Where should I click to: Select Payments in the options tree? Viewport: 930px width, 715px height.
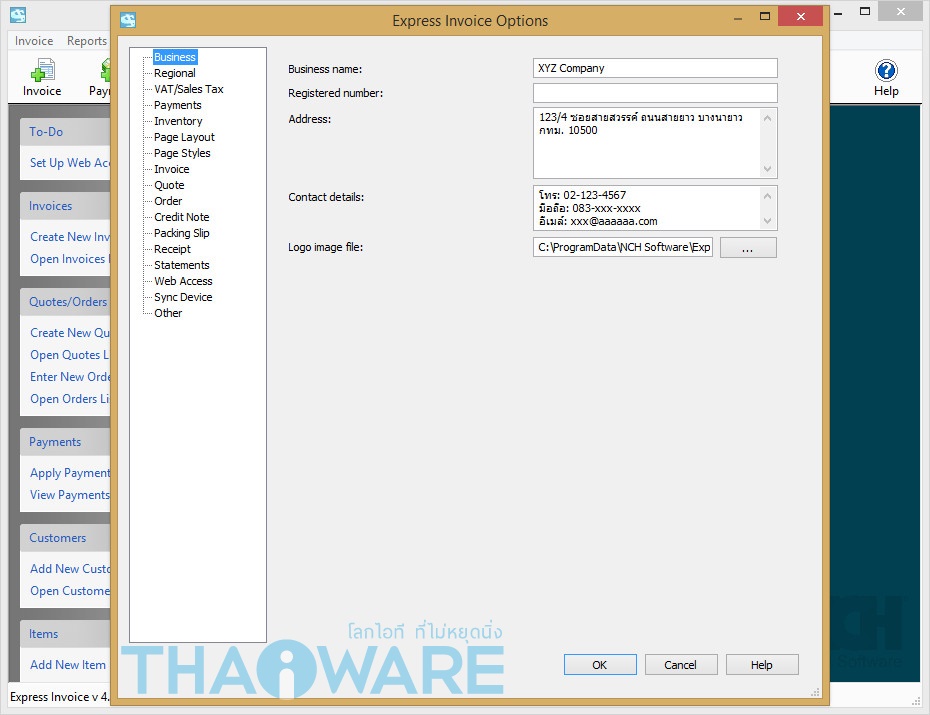coord(177,105)
